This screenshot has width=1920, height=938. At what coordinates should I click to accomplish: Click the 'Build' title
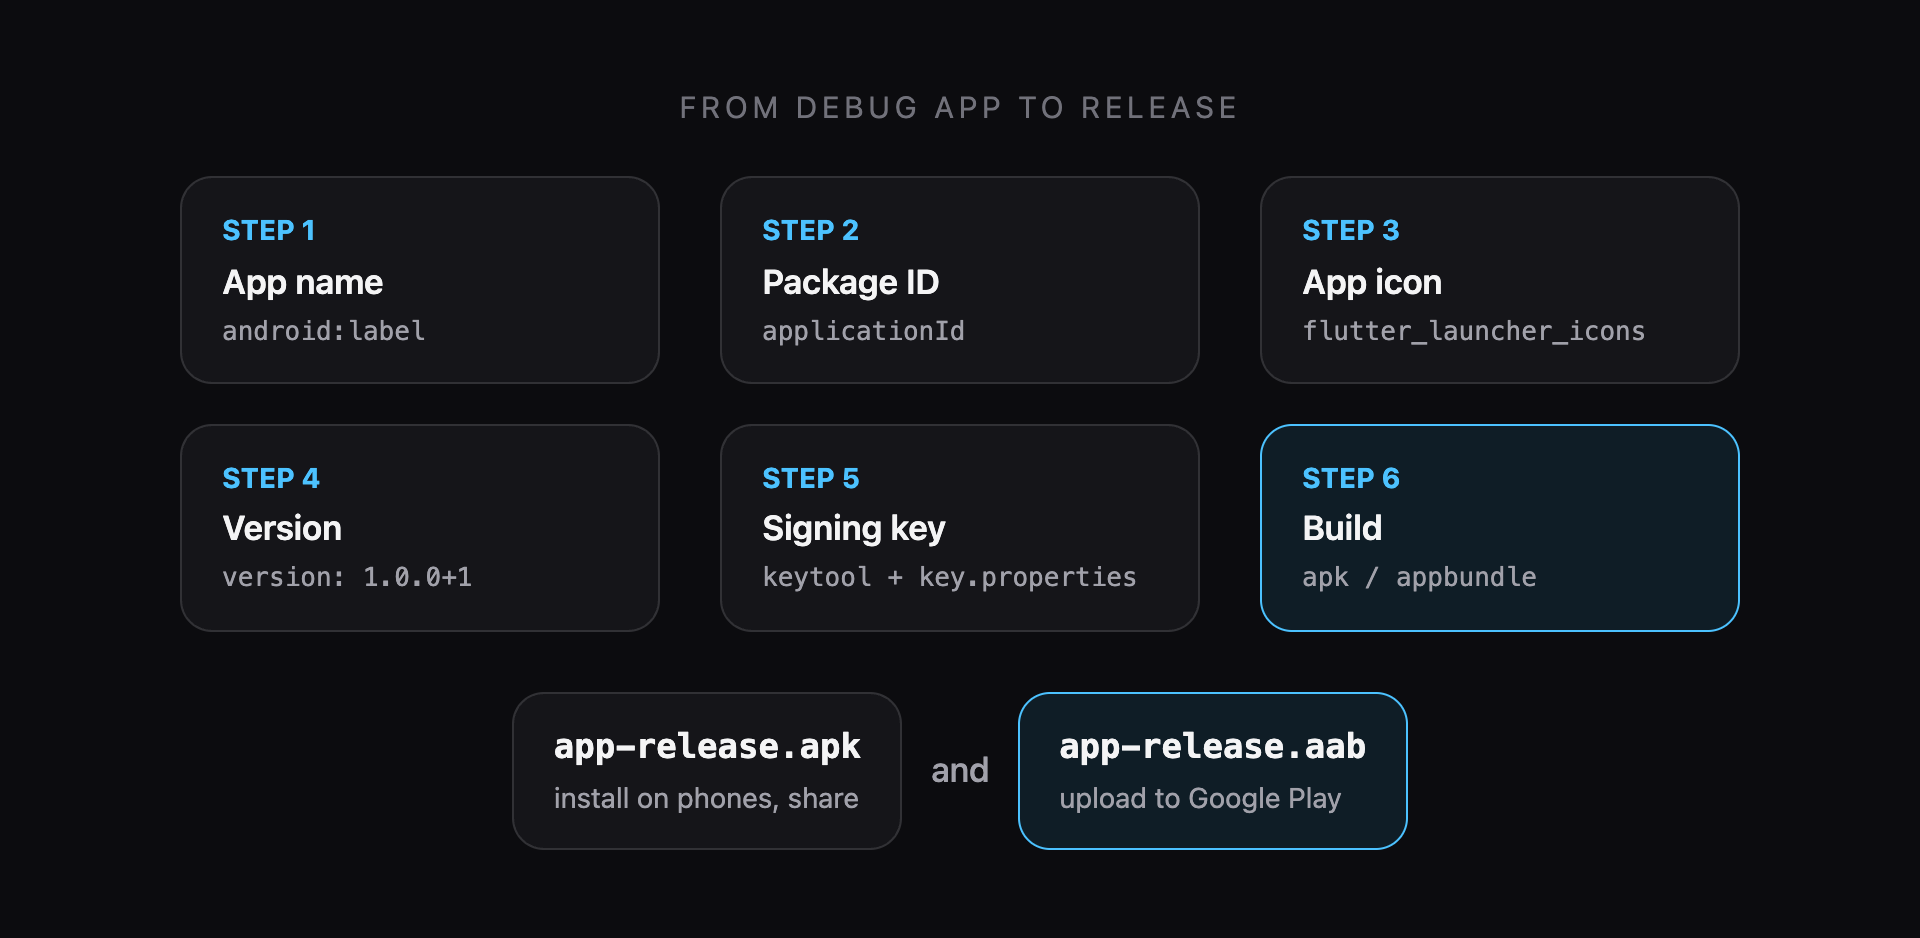1342,528
